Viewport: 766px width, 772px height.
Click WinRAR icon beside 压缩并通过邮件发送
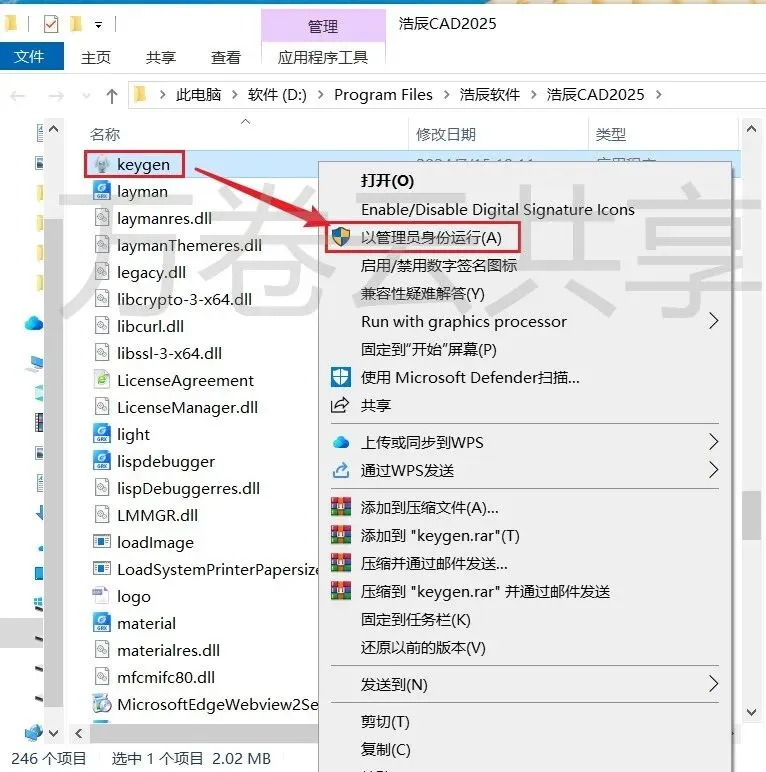341,563
